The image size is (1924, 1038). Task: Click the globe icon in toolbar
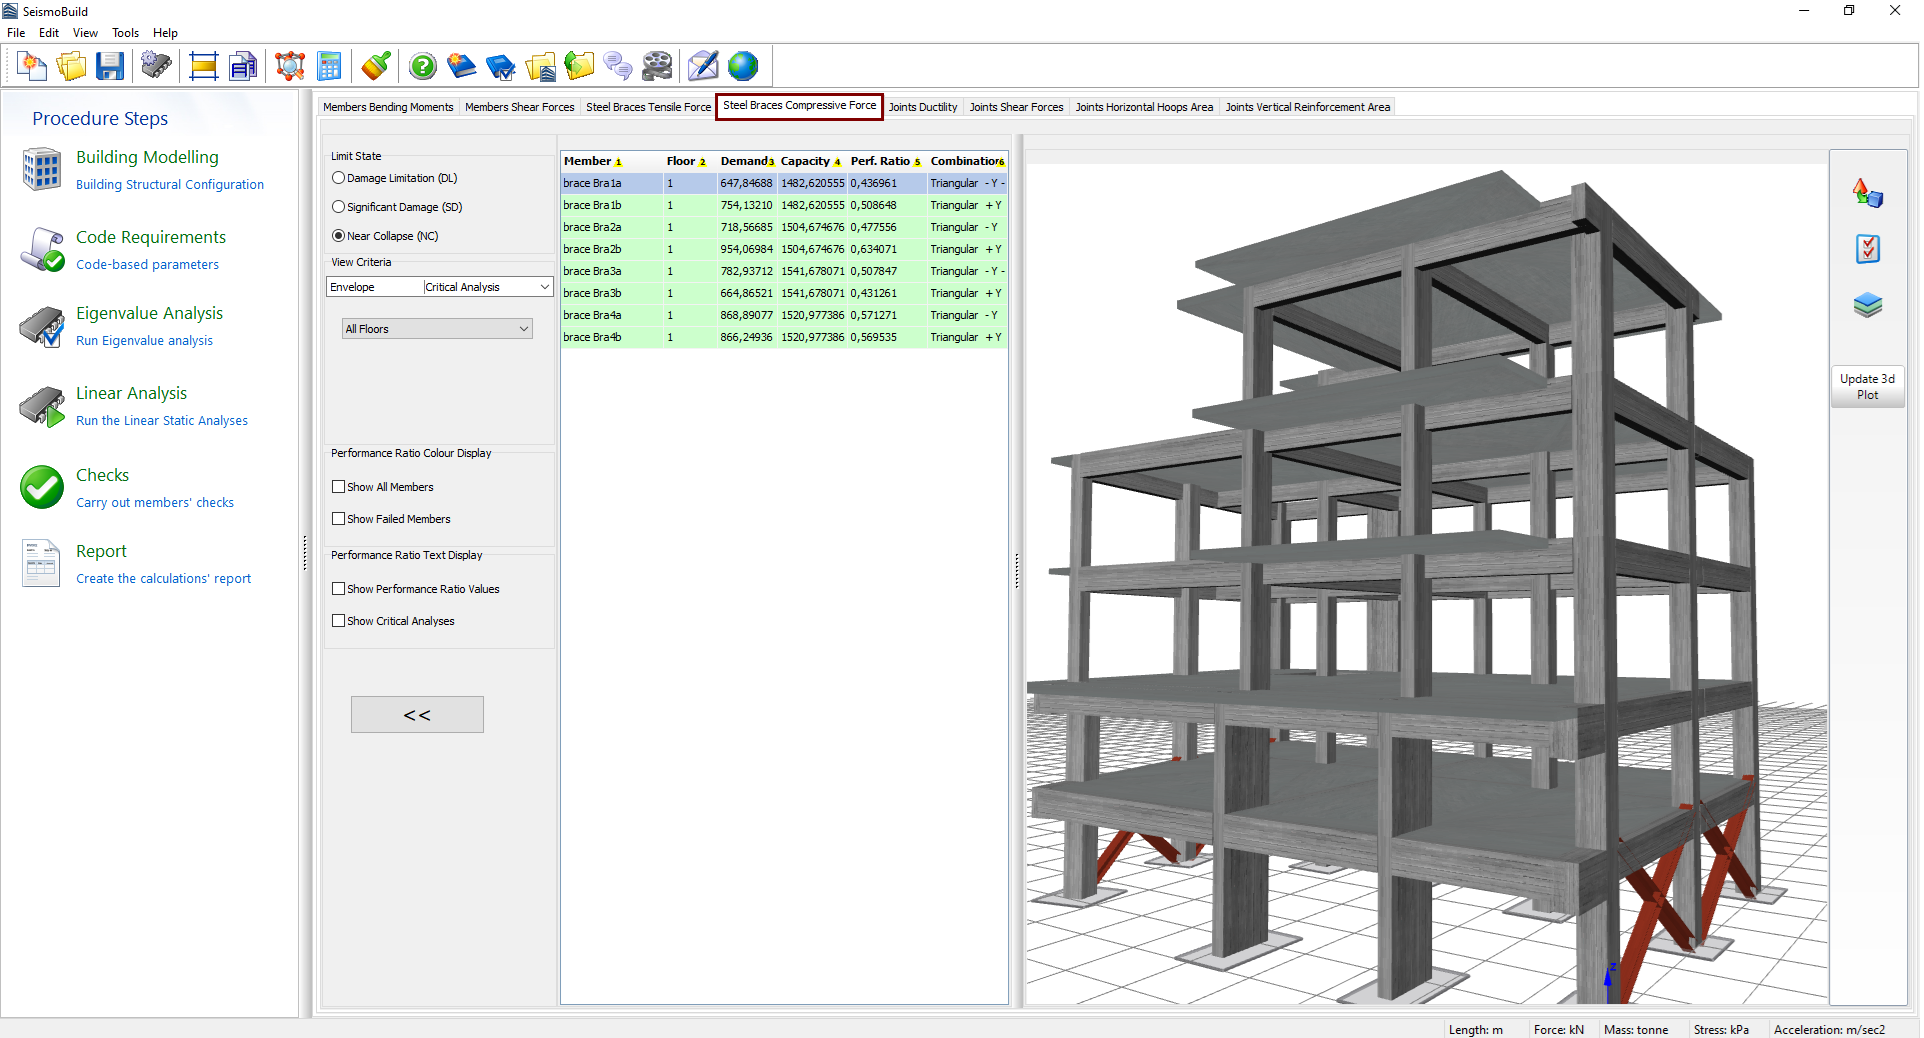pyautogui.click(x=743, y=67)
